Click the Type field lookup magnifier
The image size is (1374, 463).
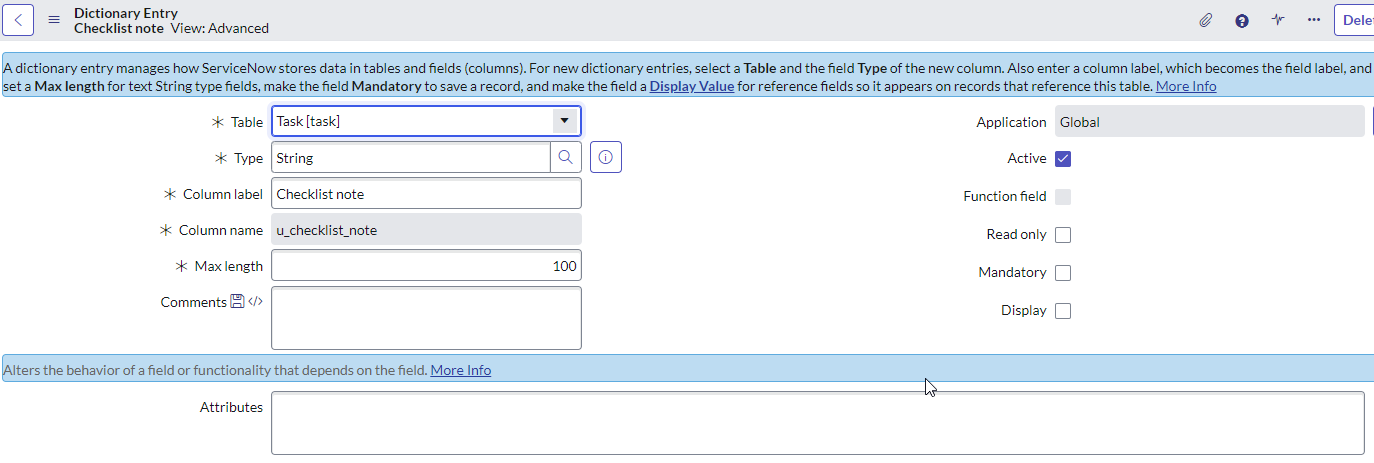(565, 158)
